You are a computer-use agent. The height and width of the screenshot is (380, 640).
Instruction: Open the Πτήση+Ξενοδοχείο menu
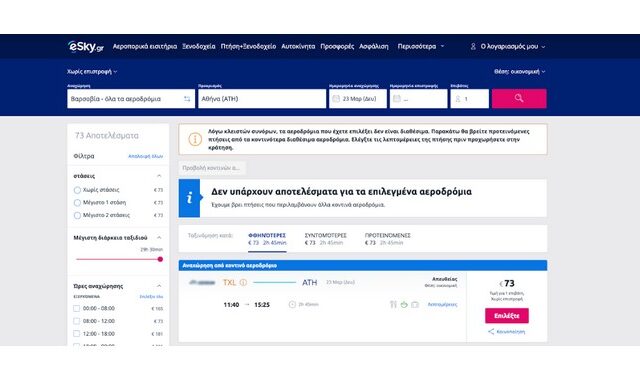click(x=248, y=47)
